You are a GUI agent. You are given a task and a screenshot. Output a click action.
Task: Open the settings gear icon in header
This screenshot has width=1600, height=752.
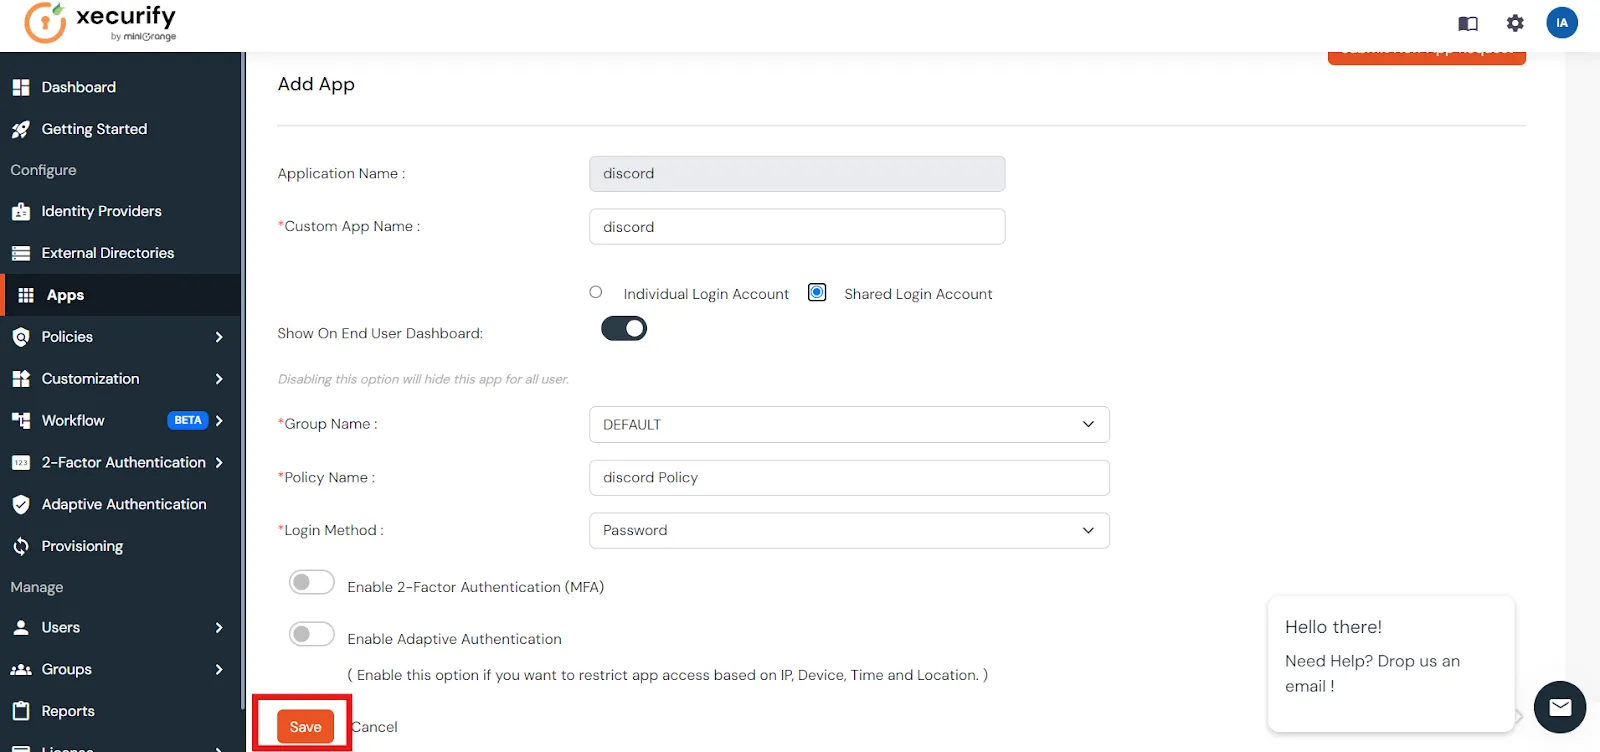(x=1515, y=23)
